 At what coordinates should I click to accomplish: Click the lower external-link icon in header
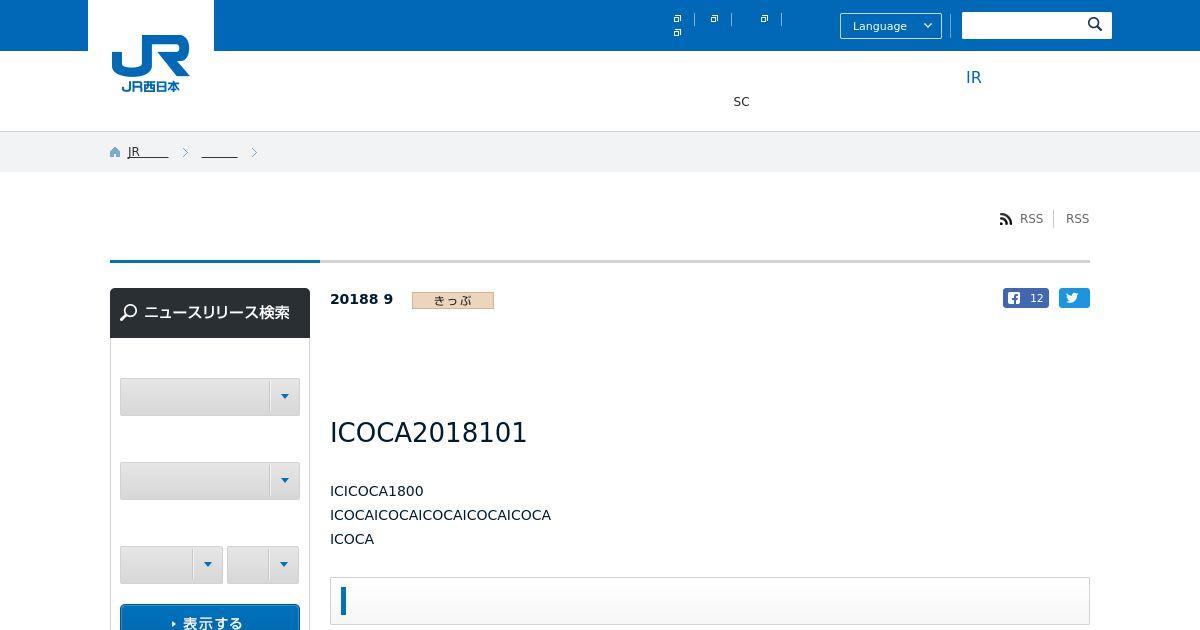point(677,33)
